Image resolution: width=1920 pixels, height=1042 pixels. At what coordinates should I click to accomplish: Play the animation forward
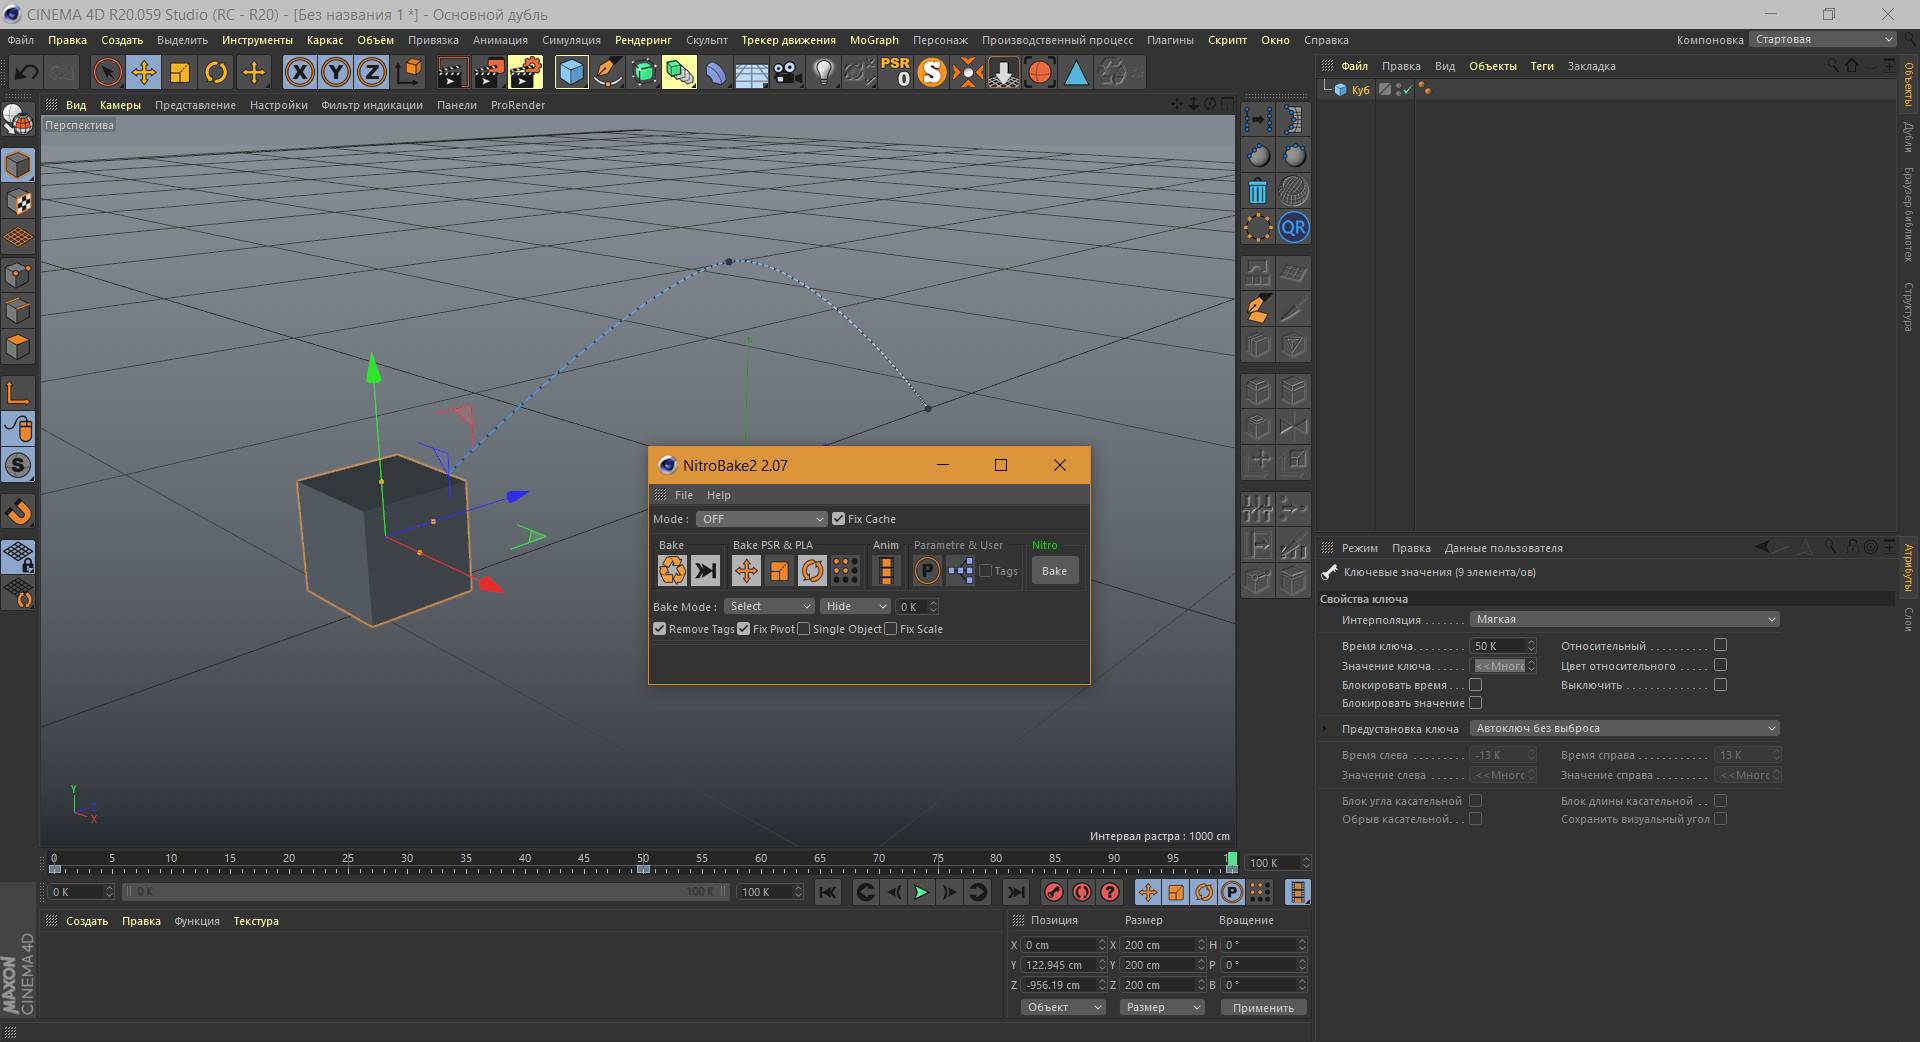point(921,892)
